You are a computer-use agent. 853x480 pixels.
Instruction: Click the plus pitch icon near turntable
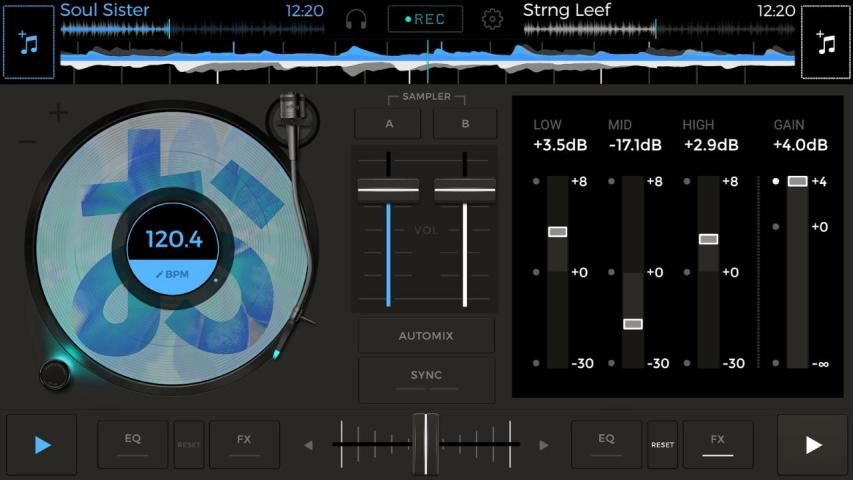pyautogui.click(x=59, y=113)
